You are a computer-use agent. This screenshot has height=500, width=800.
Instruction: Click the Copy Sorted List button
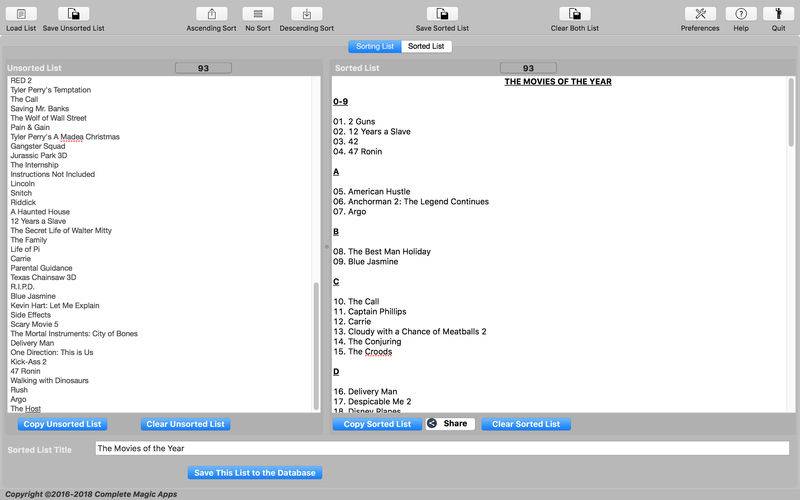tap(377, 424)
